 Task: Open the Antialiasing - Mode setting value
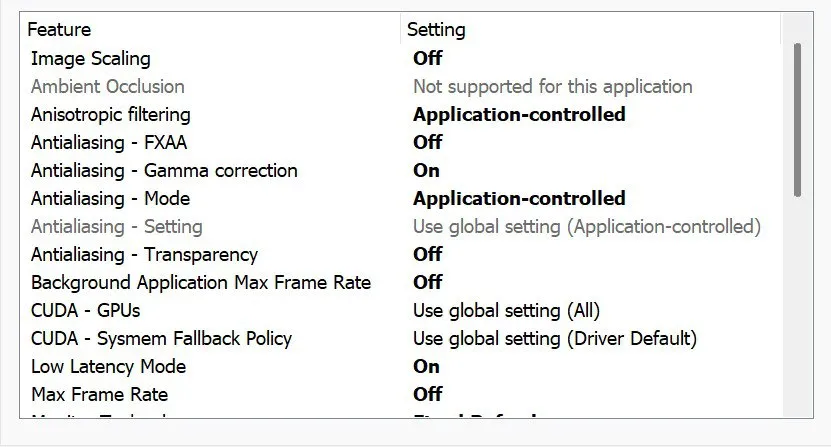(x=519, y=198)
